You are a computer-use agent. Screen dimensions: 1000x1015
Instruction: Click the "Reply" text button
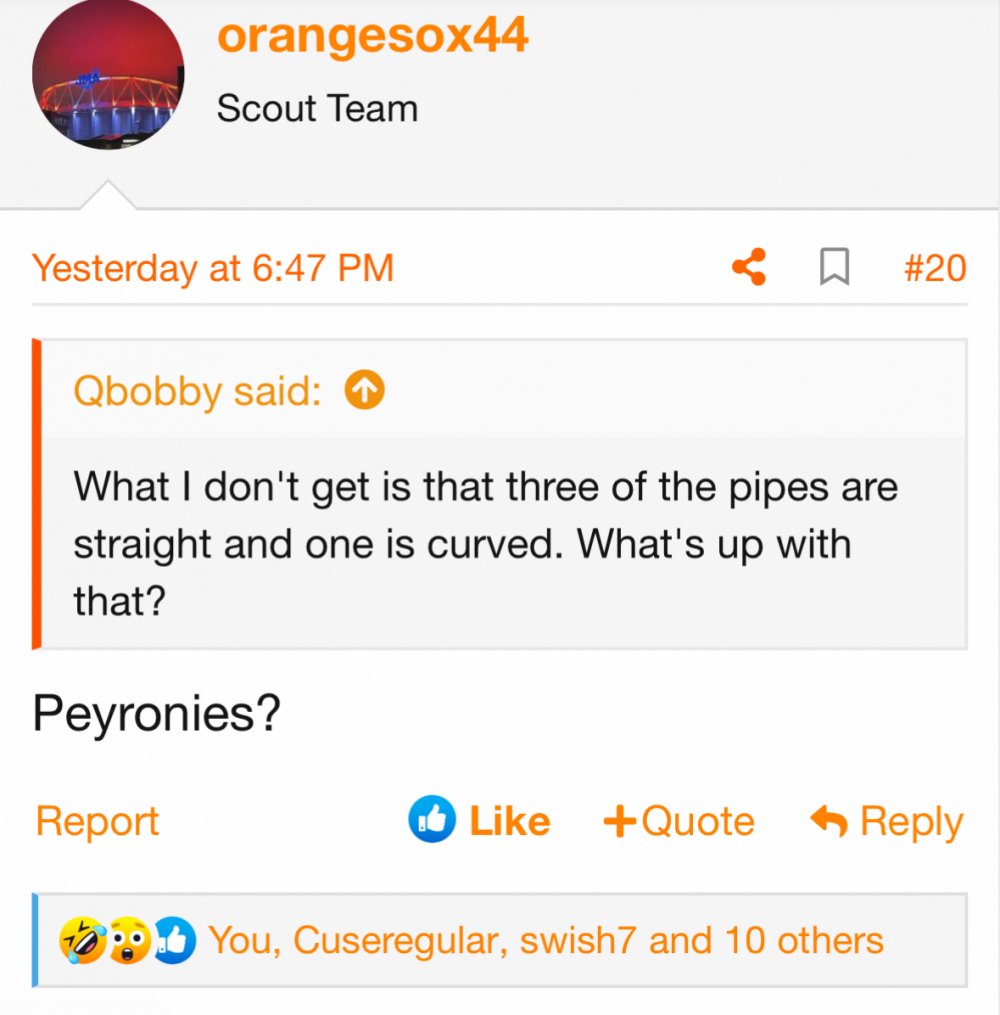point(911,822)
